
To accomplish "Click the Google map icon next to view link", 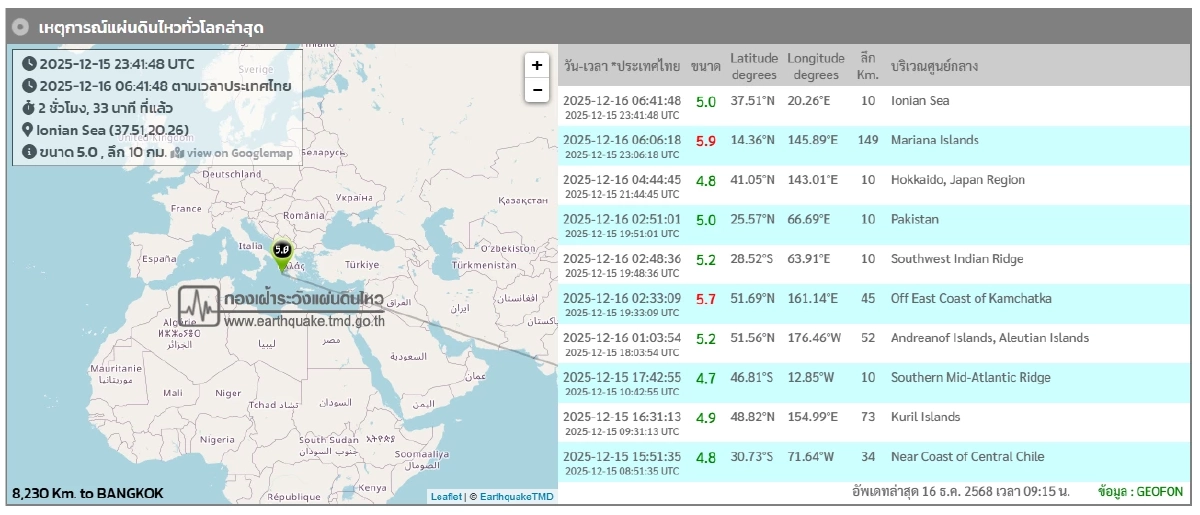I will [x=177, y=153].
